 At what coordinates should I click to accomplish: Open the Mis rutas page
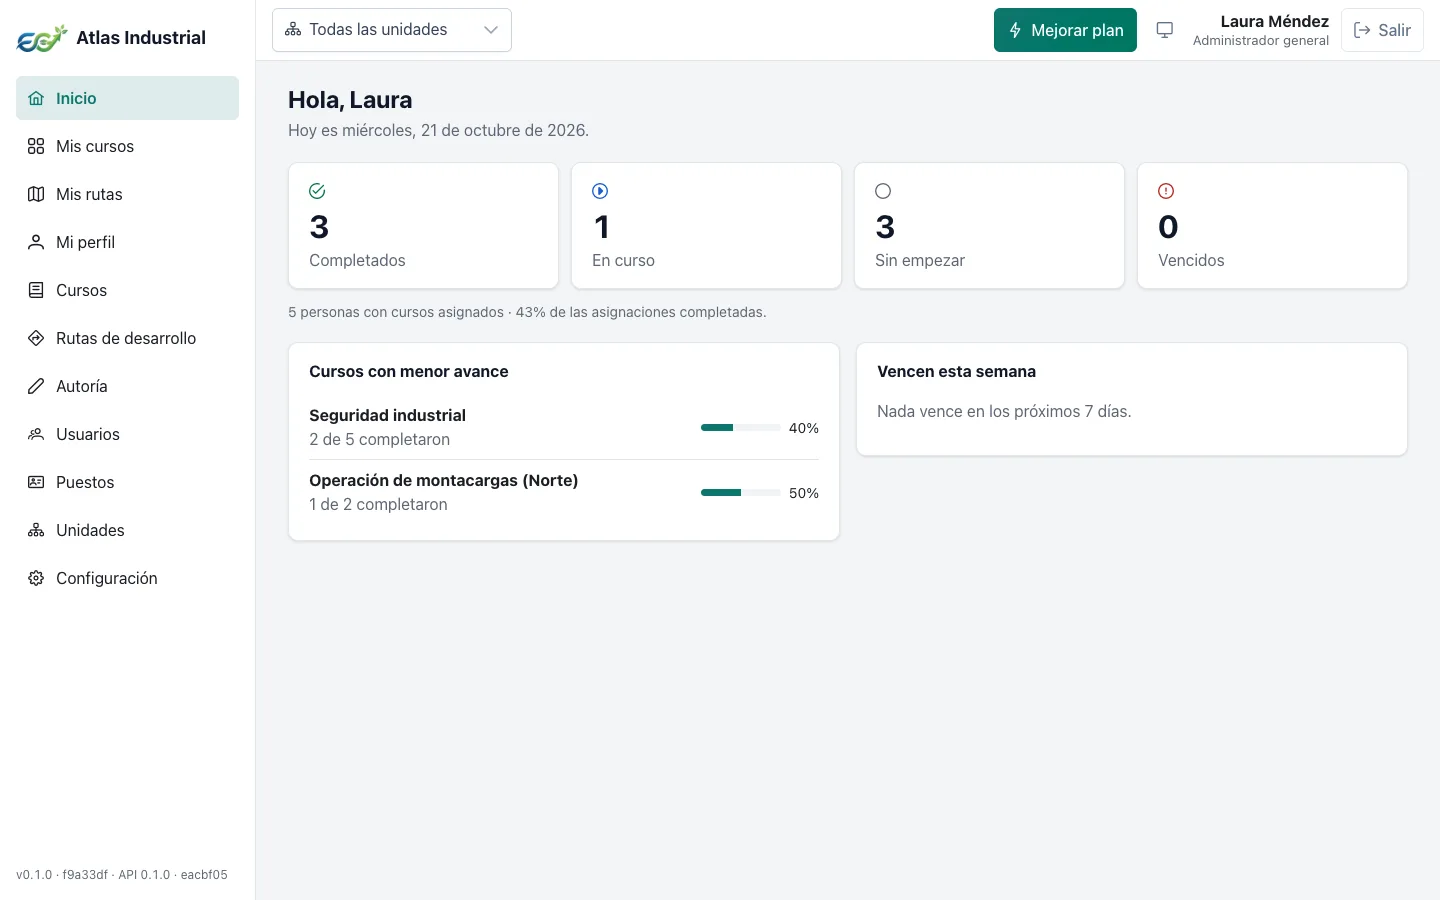point(127,194)
